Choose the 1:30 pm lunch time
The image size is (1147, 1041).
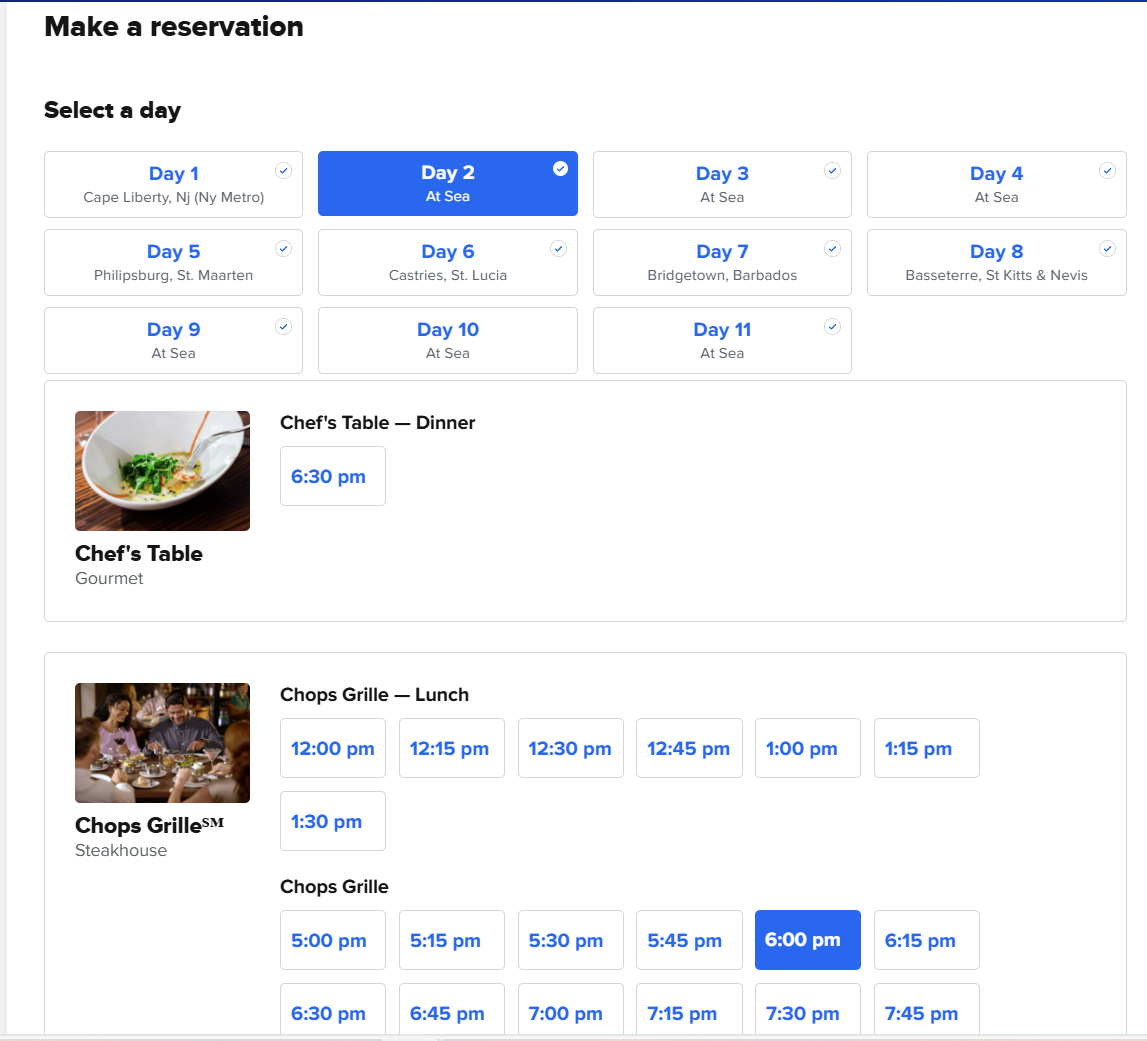332,822
